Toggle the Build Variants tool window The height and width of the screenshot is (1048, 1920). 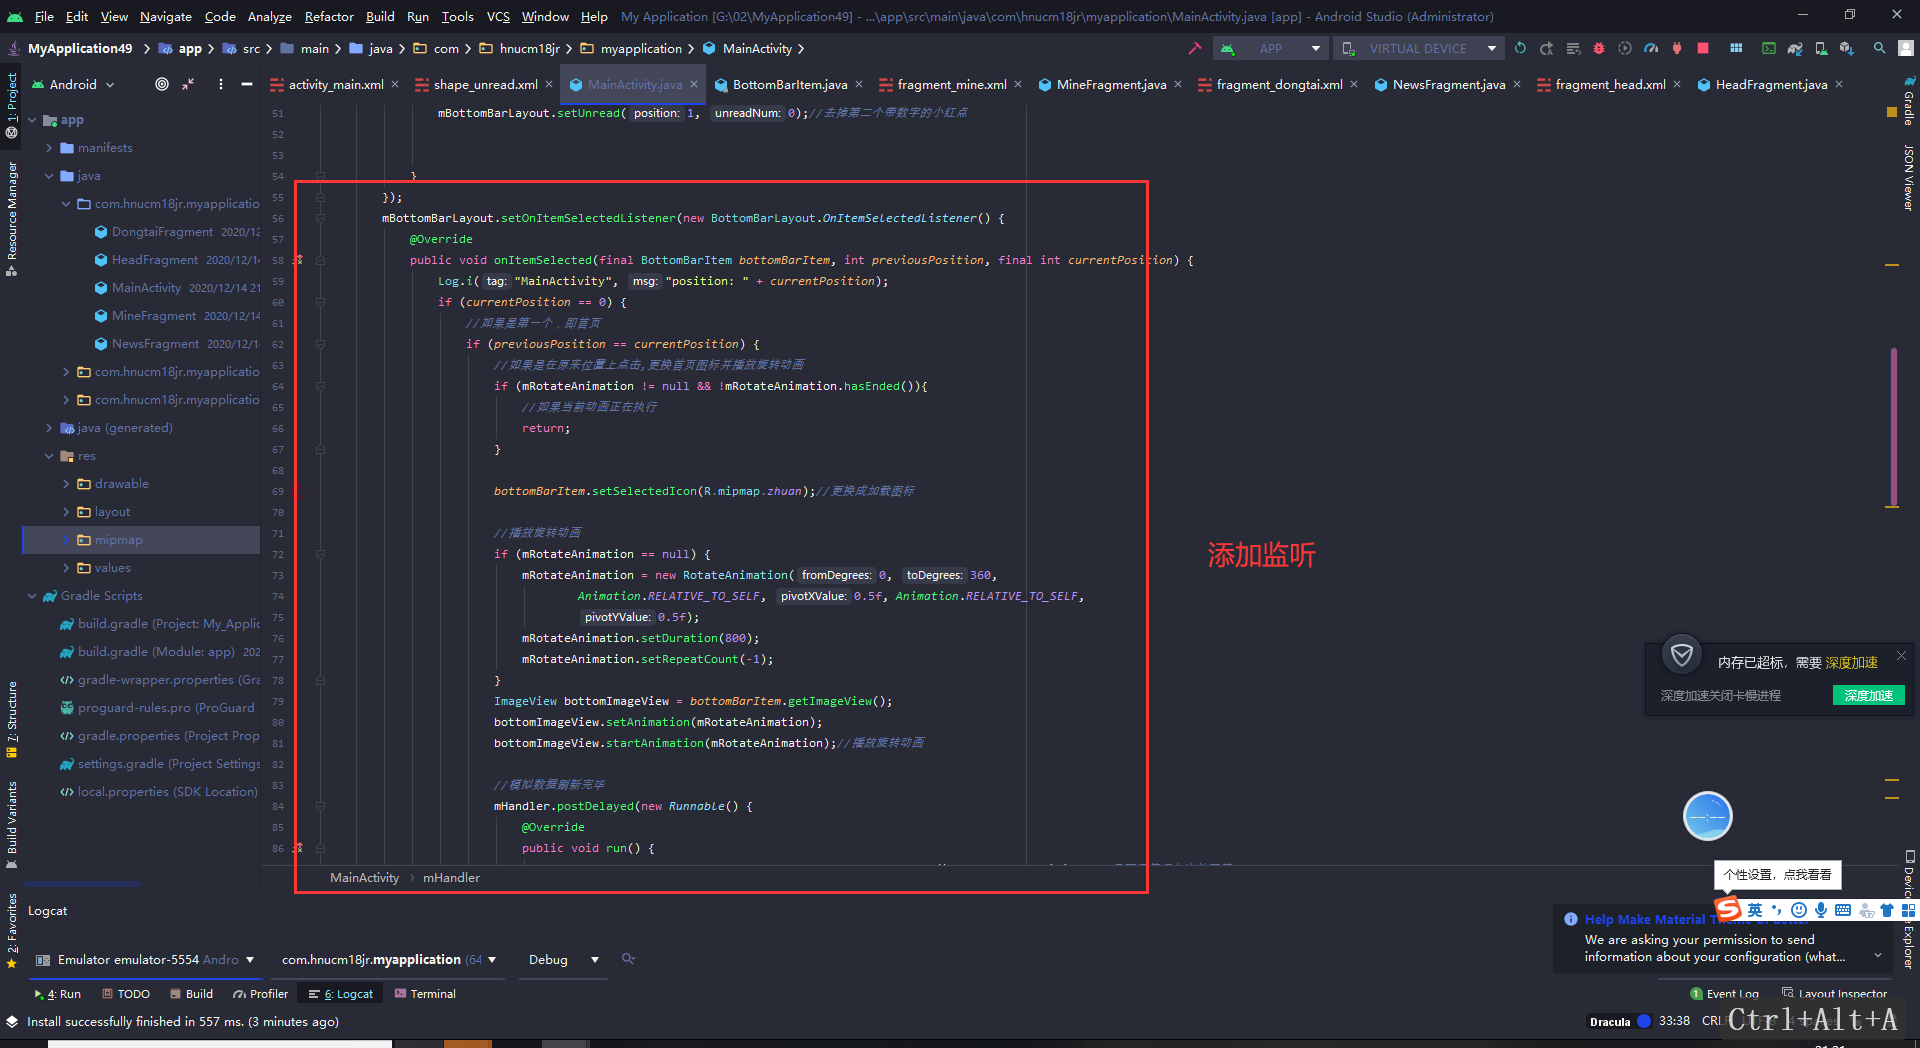tap(11, 824)
